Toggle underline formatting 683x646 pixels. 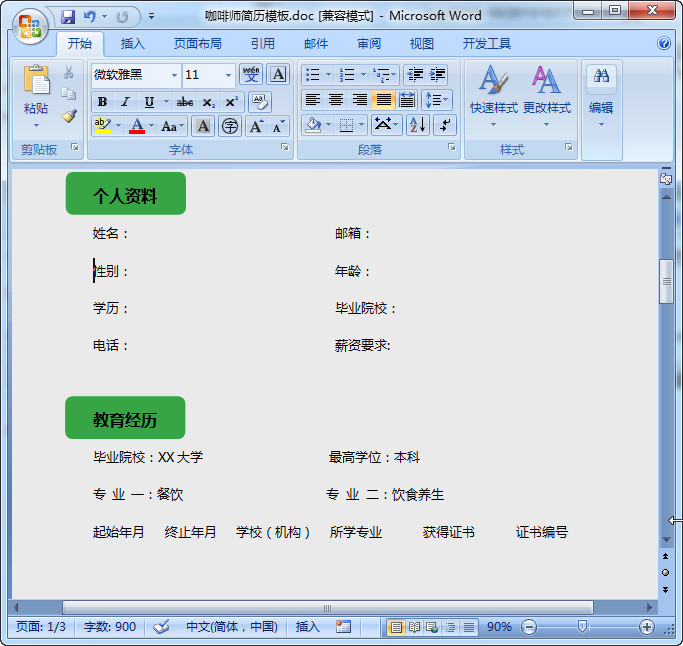pyautogui.click(x=149, y=102)
